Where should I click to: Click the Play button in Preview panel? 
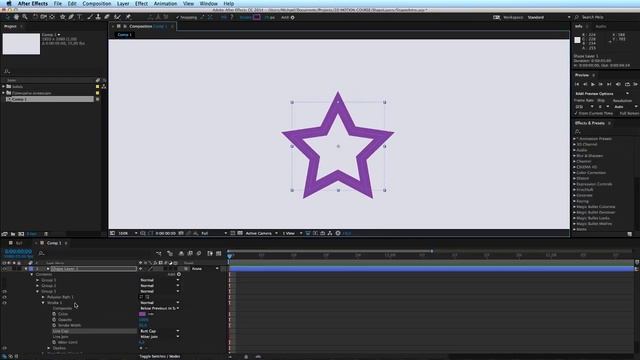coord(593,84)
